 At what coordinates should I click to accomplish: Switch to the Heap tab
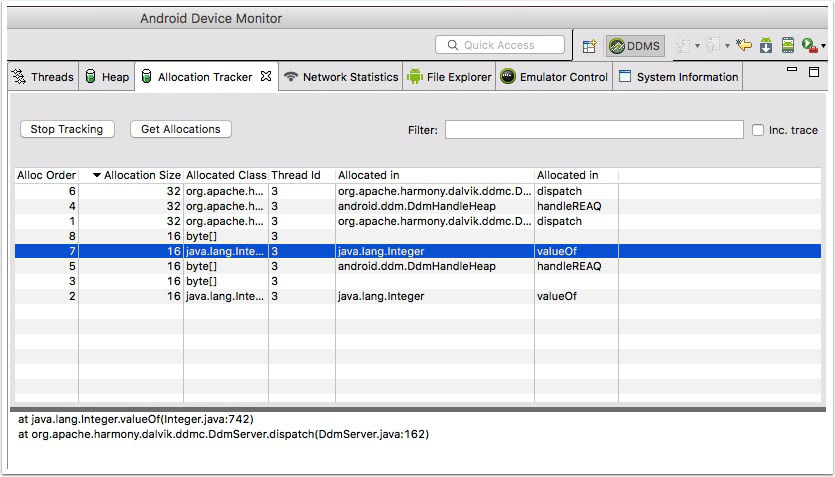coord(107,77)
